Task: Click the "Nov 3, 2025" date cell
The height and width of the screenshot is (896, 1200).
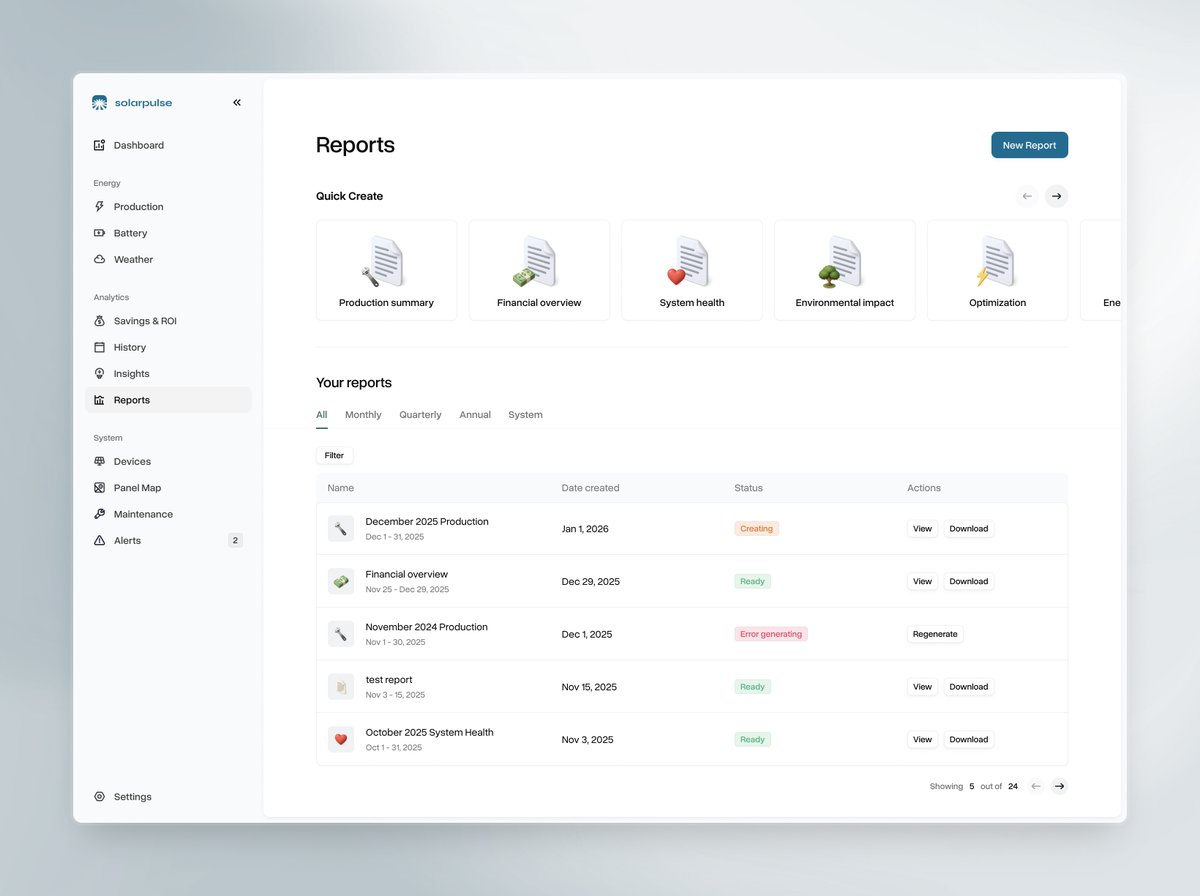Action: [587, 740]
